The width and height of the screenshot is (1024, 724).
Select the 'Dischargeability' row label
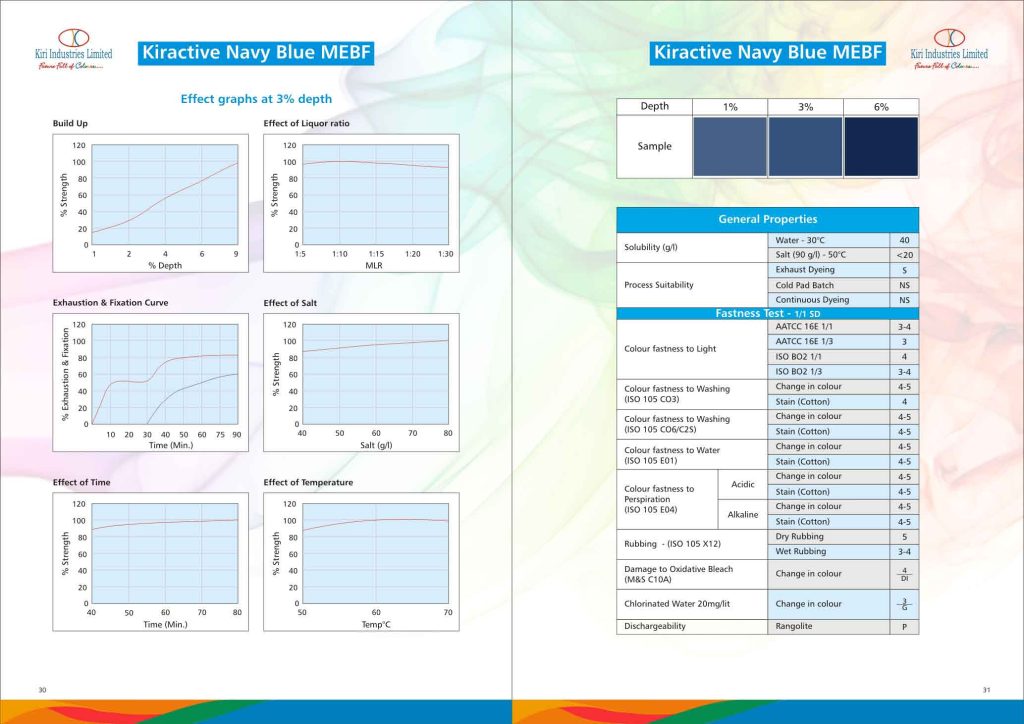click(692, 627)
